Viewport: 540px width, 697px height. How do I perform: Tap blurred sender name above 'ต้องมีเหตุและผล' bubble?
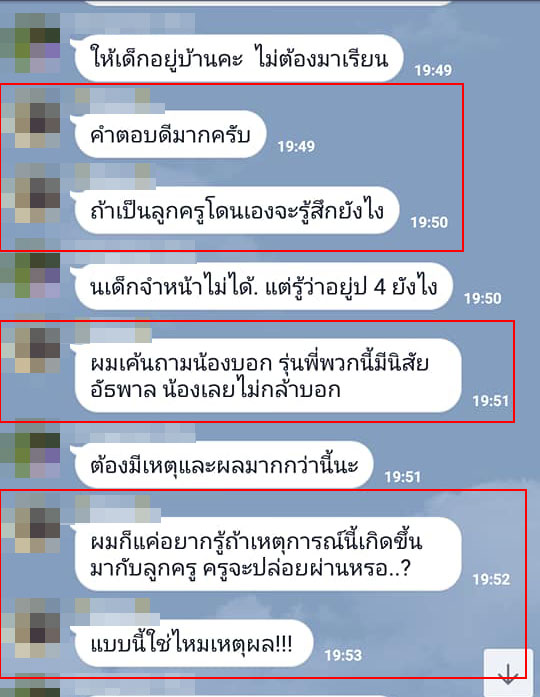[128, 432]
